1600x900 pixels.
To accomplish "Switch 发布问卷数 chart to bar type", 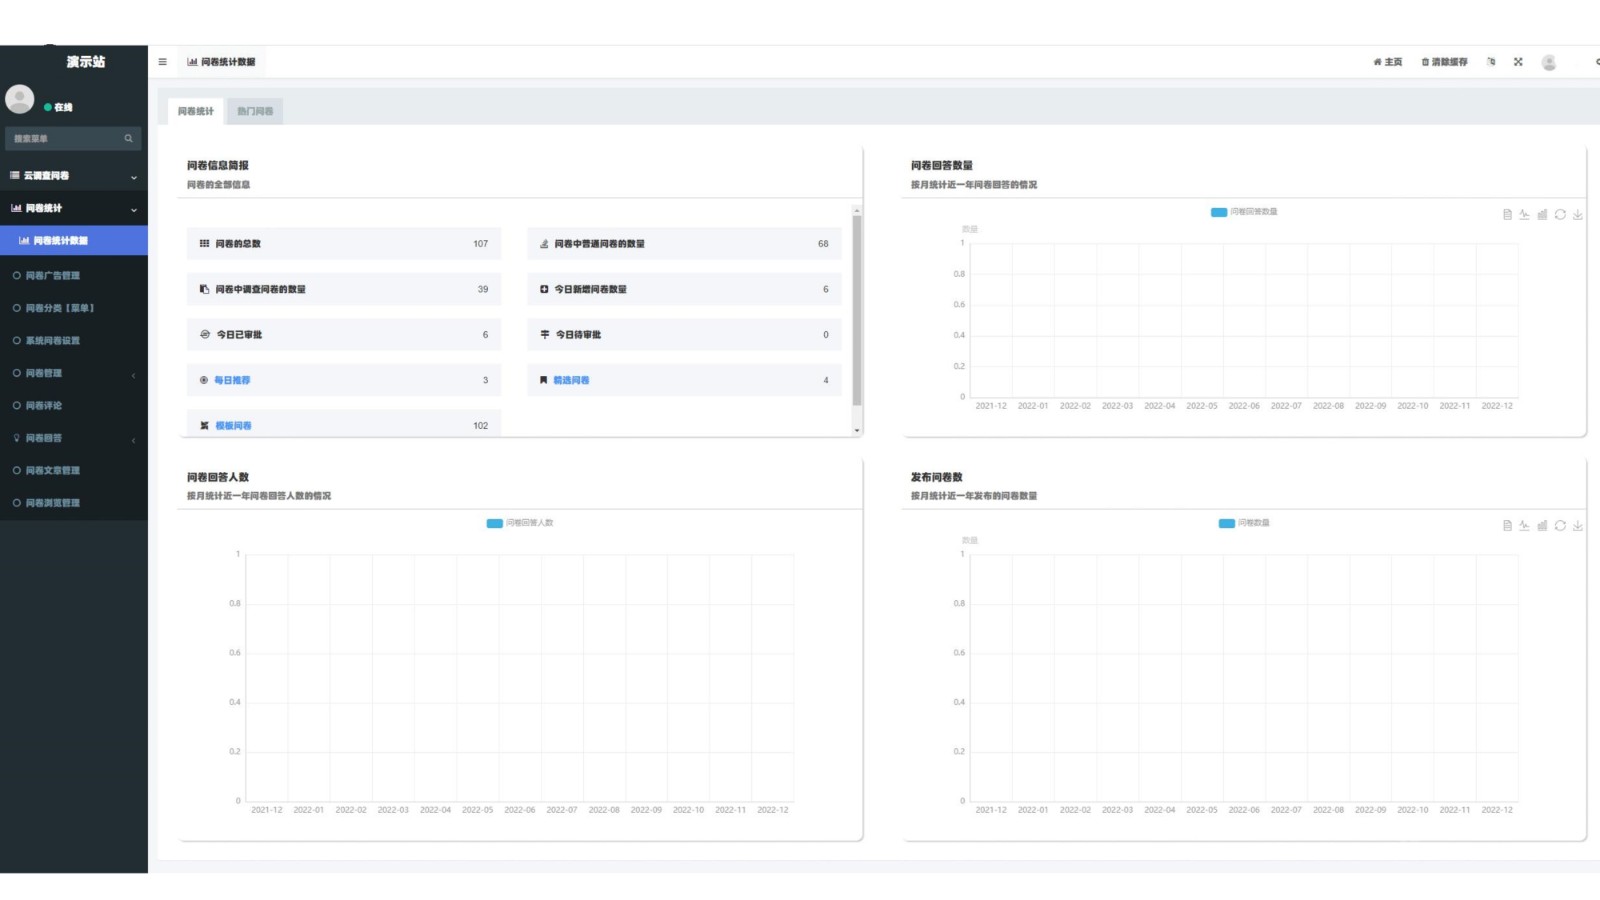I will pyautogui.click(x=1542, y=526).
